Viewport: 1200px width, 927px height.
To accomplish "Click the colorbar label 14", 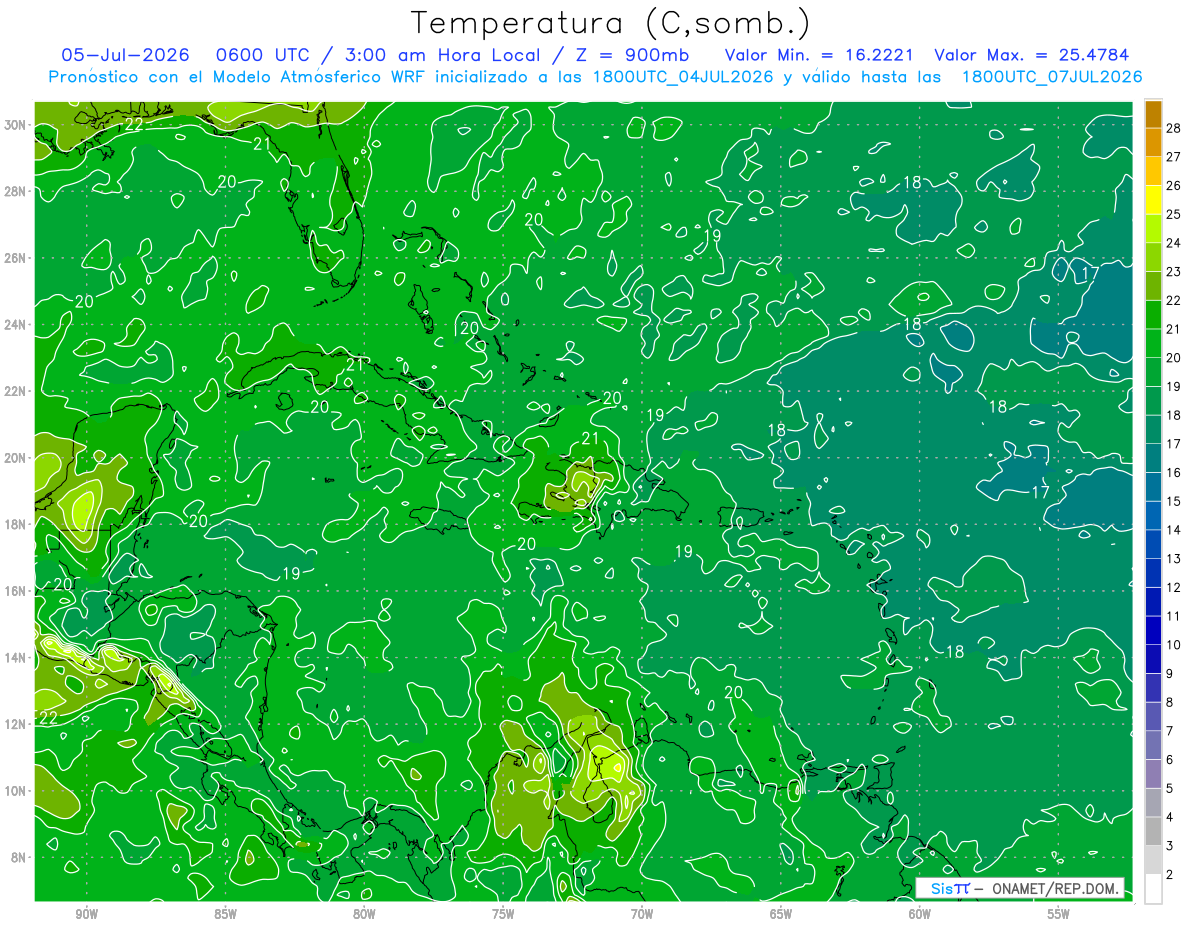I will tap(1174, 530).
